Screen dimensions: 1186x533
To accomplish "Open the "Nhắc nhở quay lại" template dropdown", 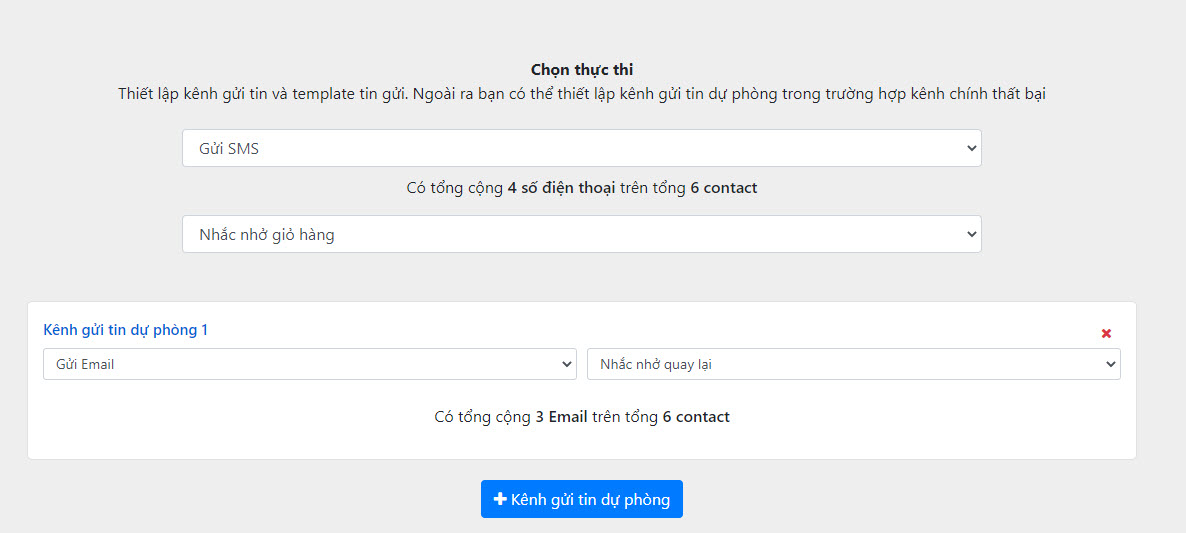I will pyautogui.click(x=853, y=364).
